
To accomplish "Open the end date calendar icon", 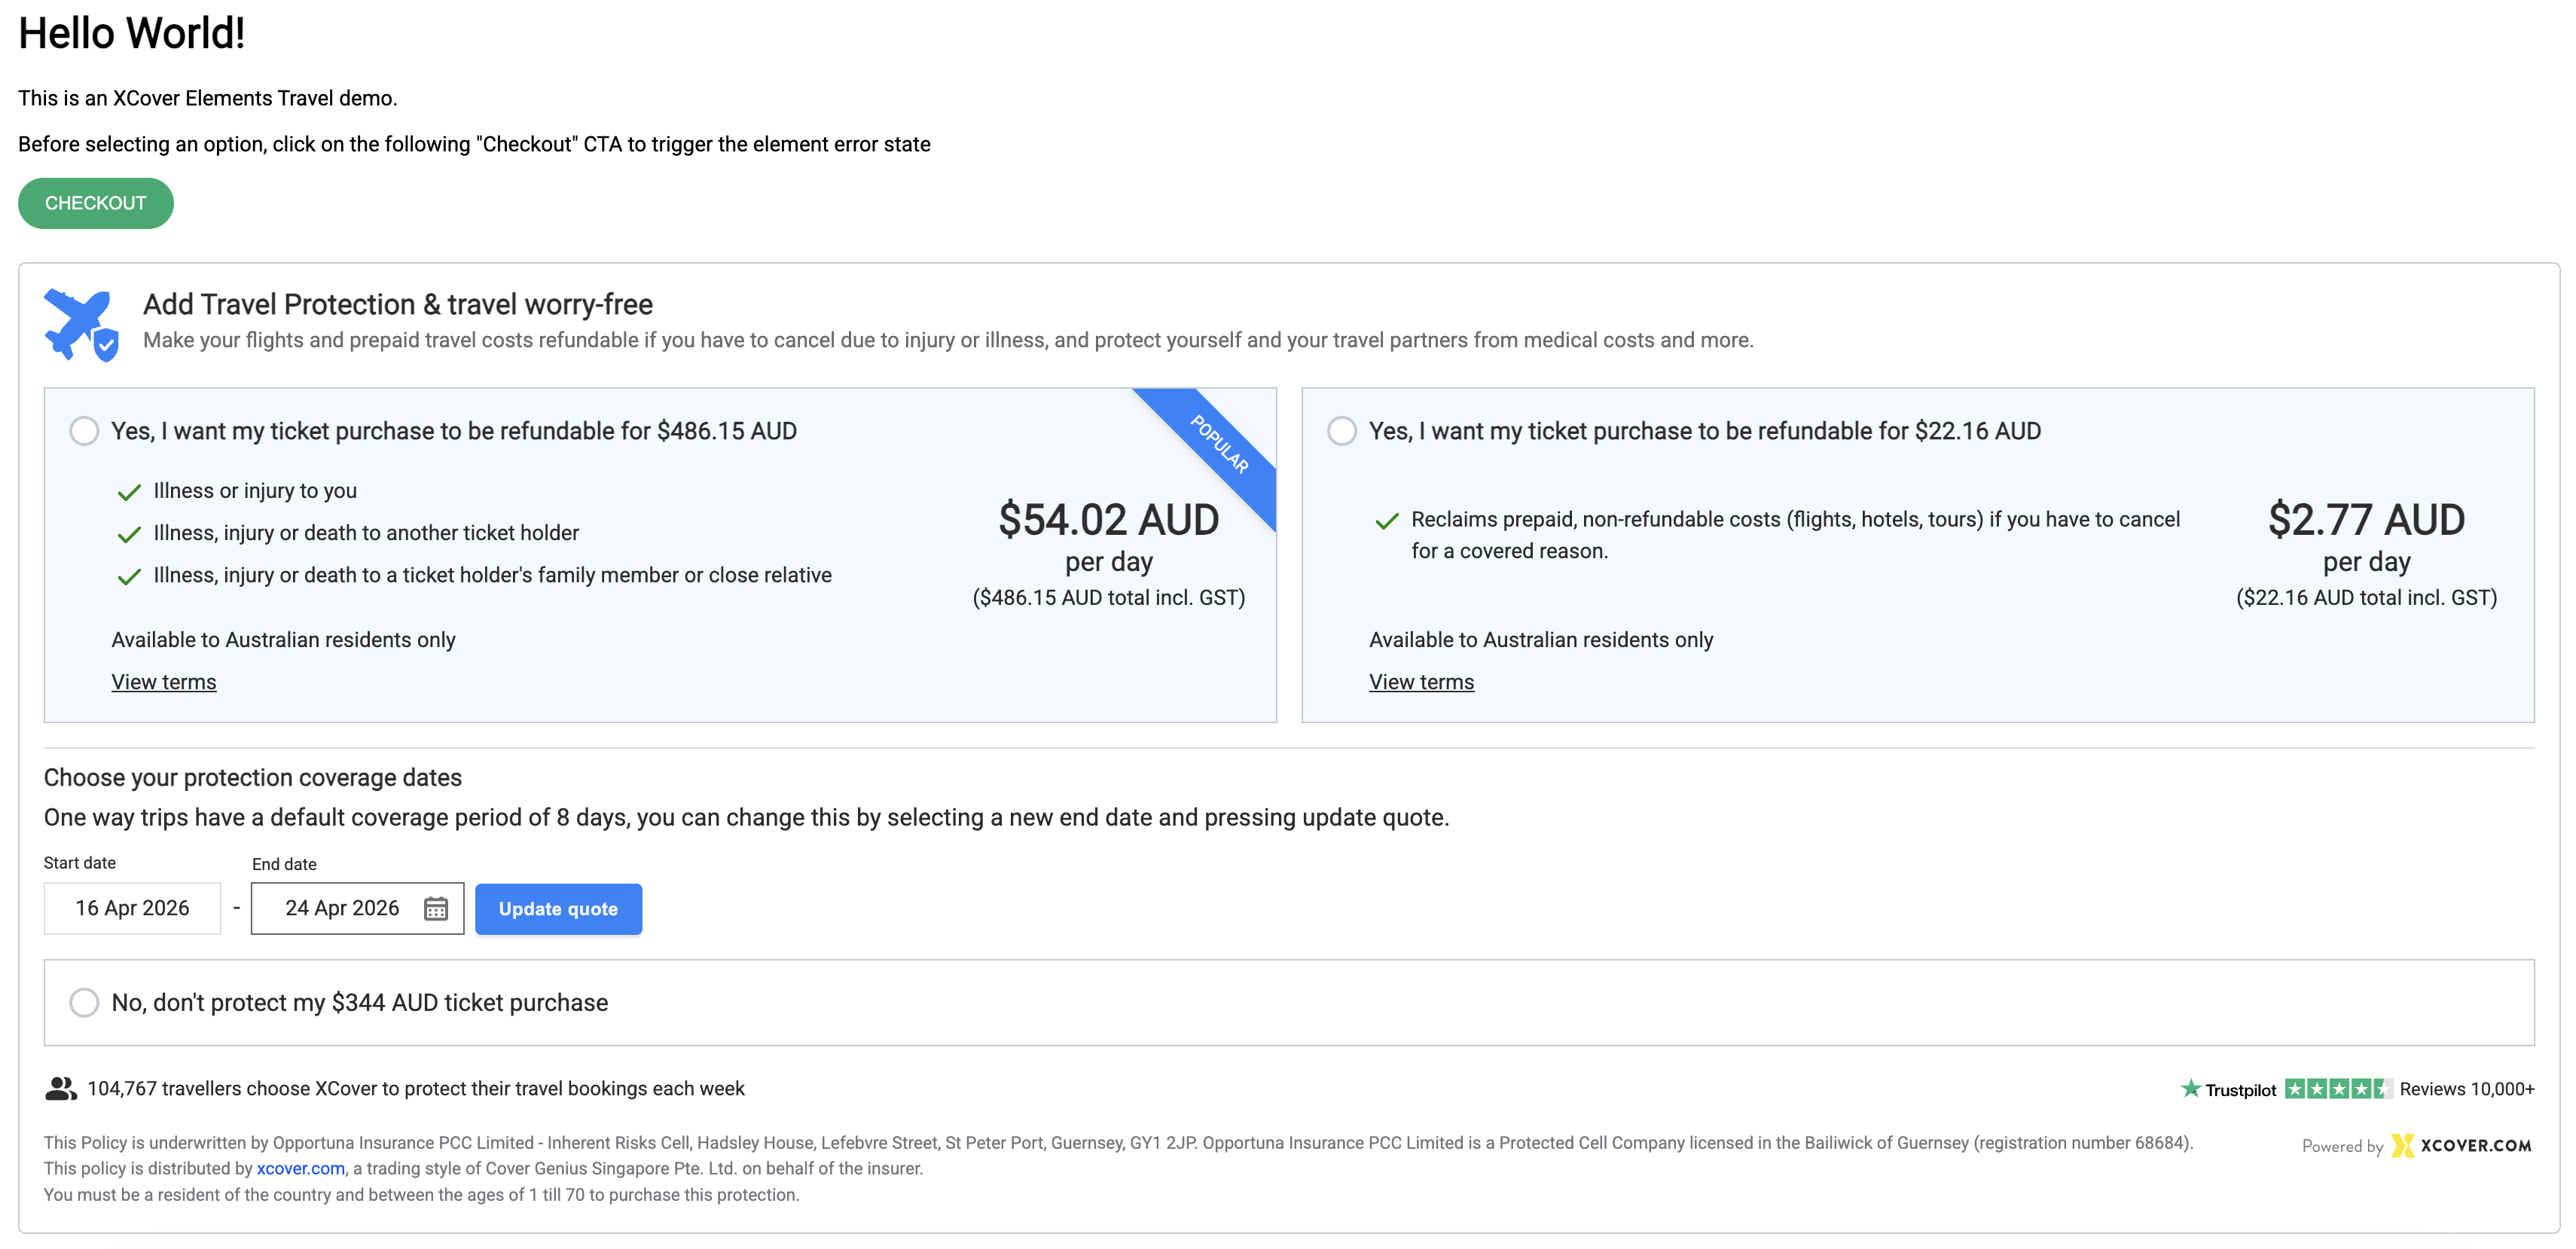I will [435, 908].
